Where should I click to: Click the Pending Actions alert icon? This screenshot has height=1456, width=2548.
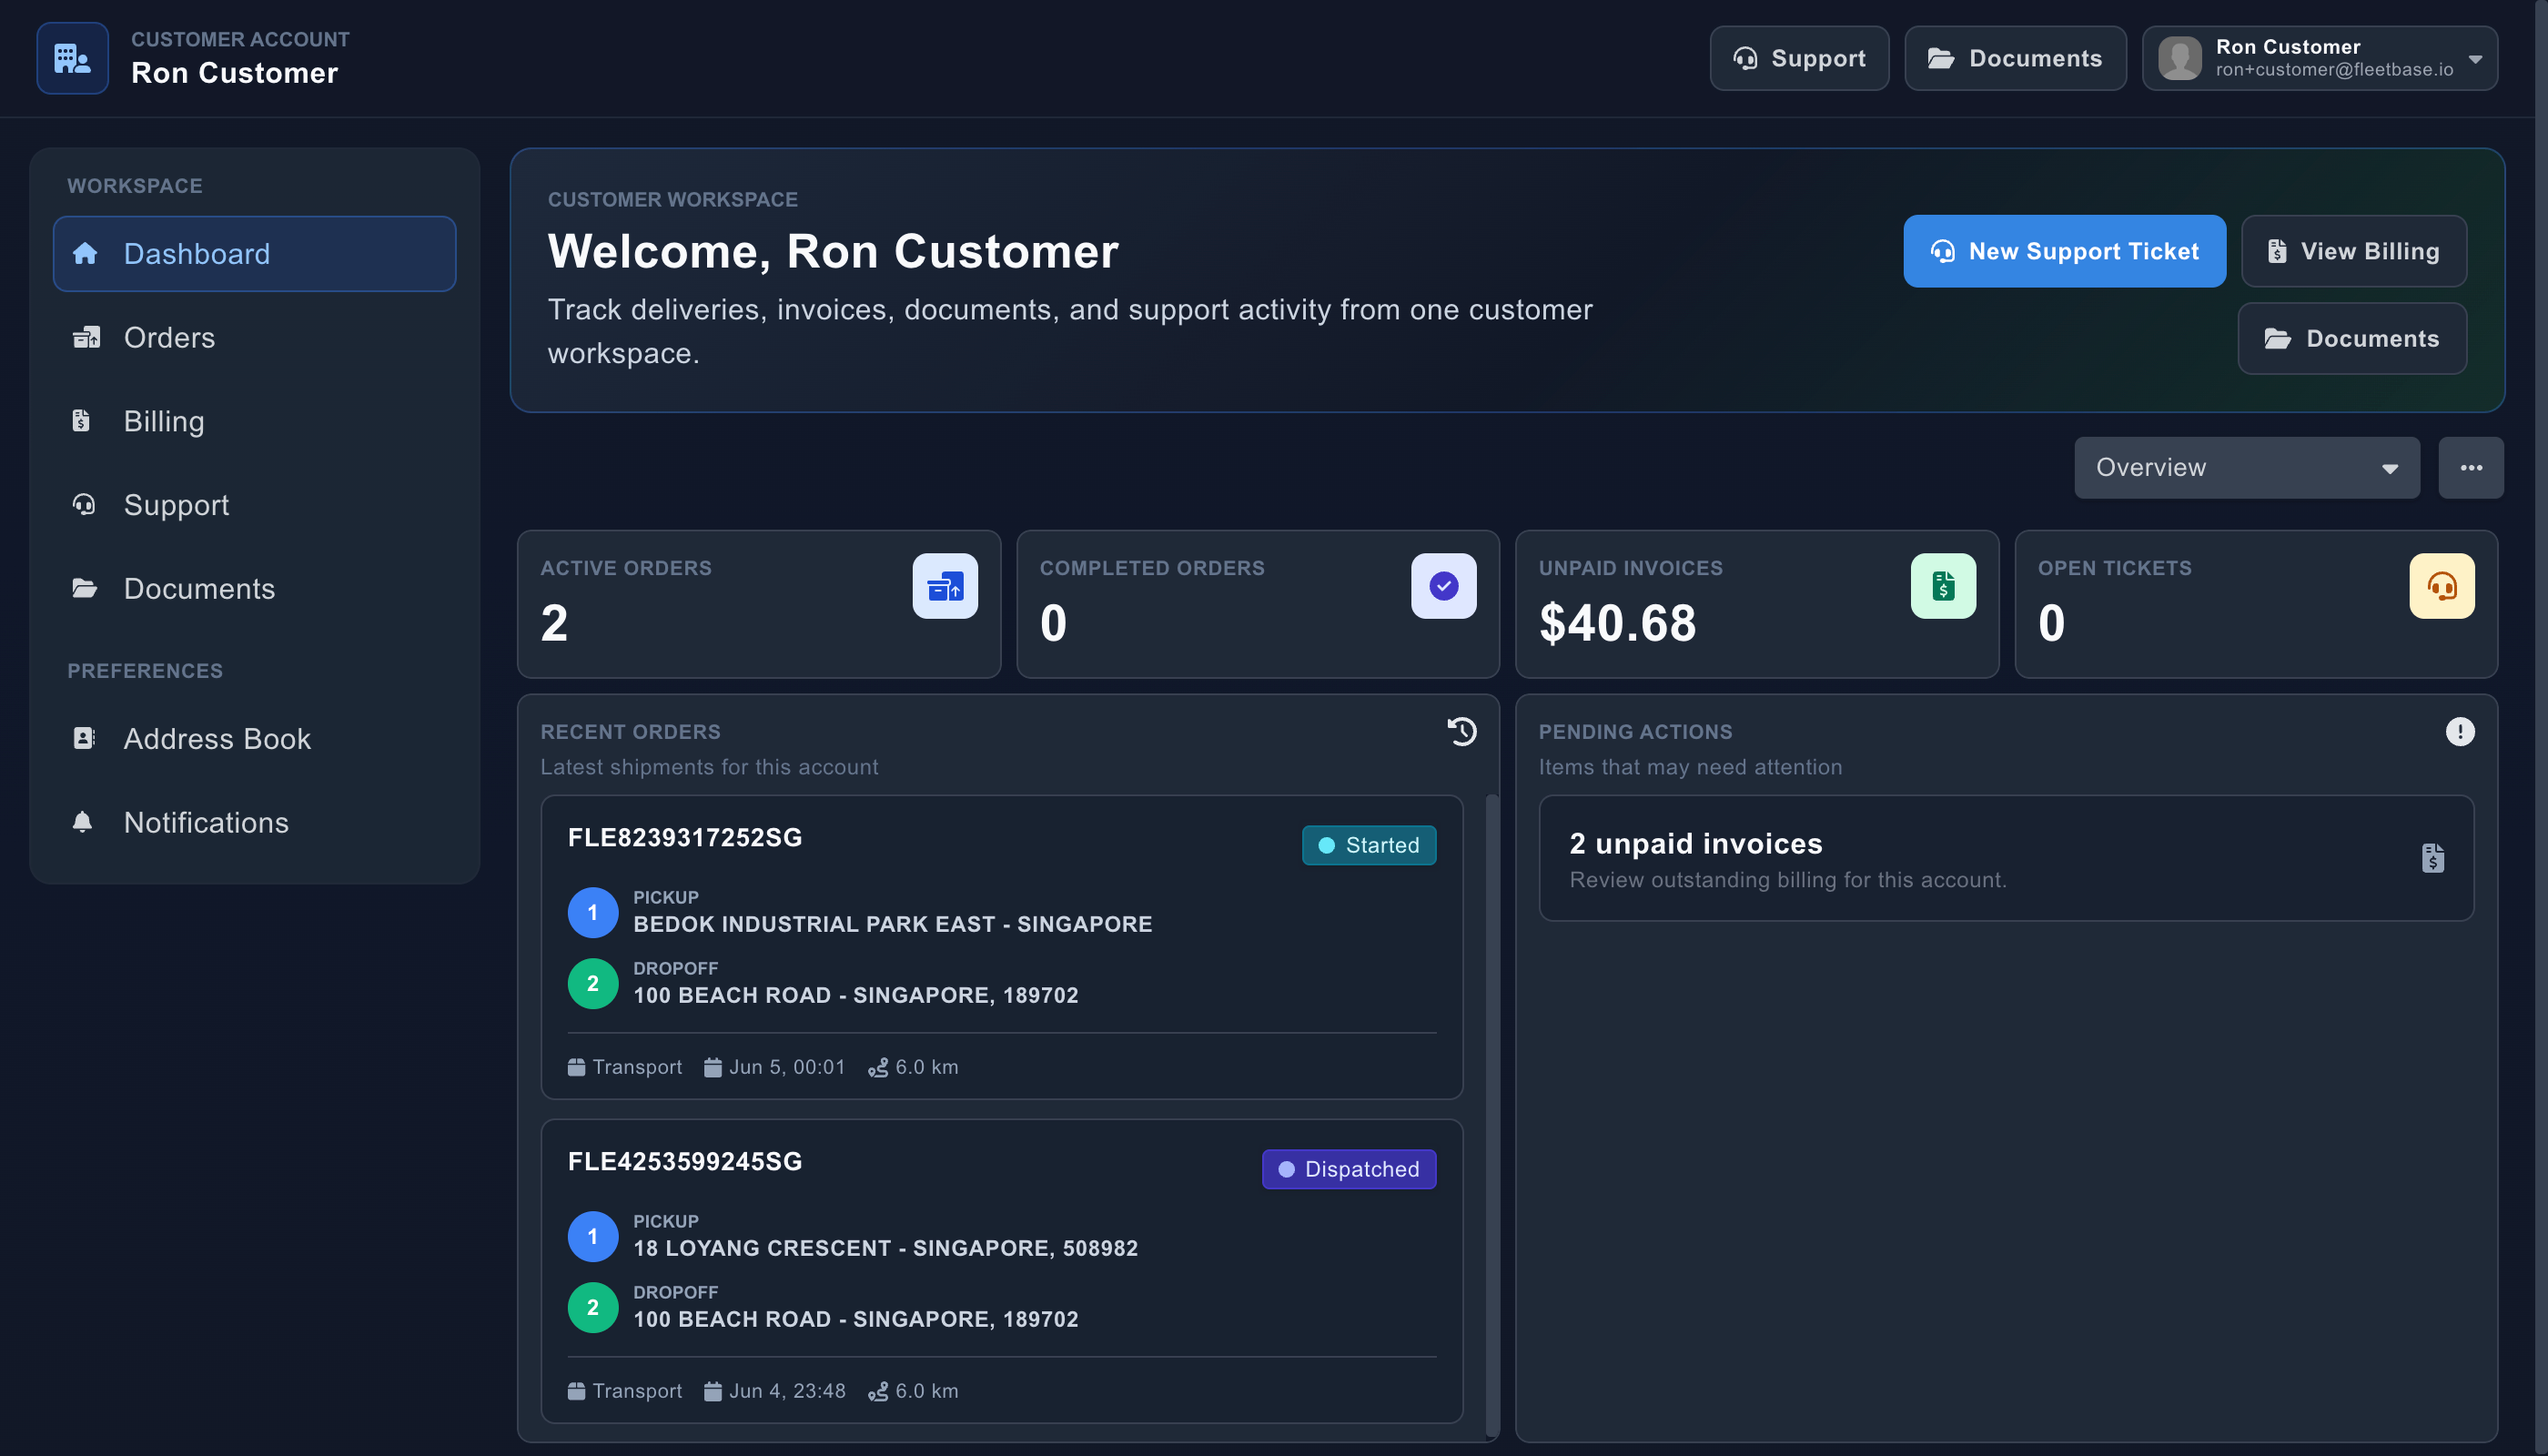tap(2460, 732)
